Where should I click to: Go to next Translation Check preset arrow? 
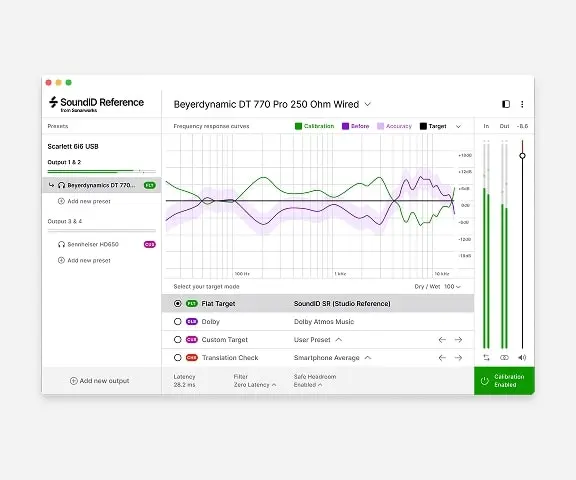[x=458, y=358]
